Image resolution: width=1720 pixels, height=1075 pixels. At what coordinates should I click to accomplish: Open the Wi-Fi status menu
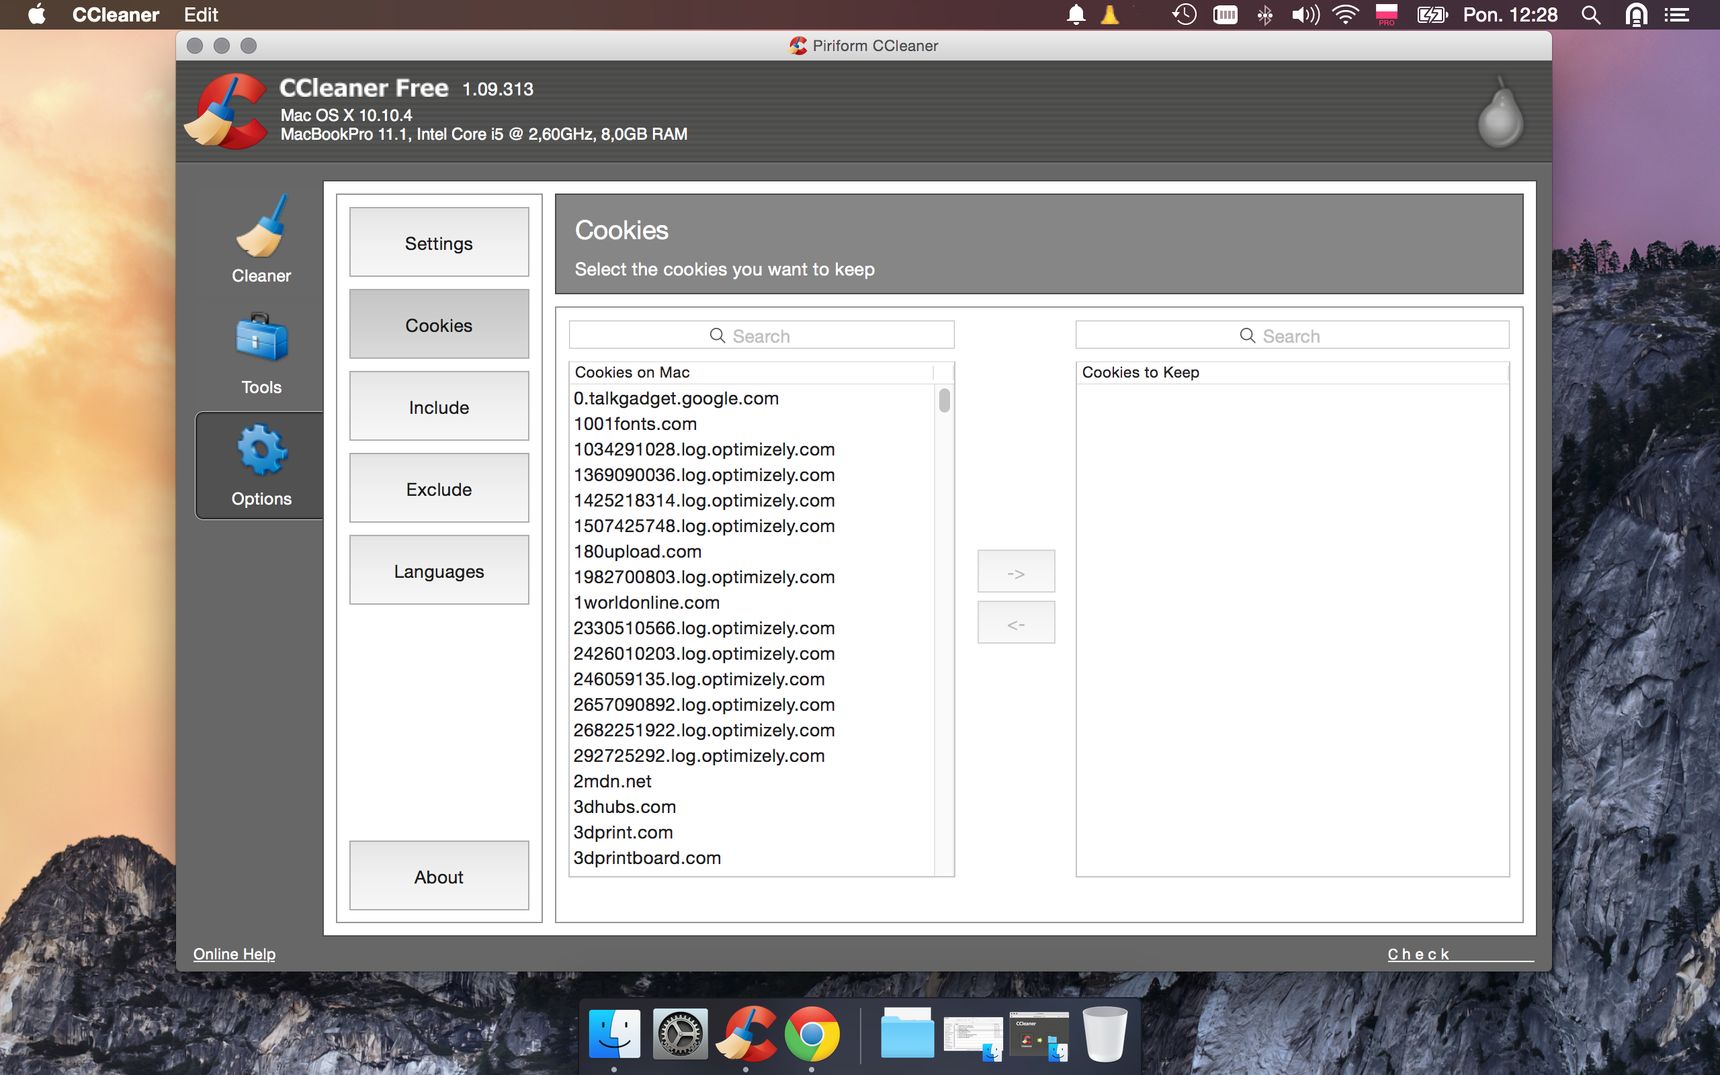(x=1346, y=14)
